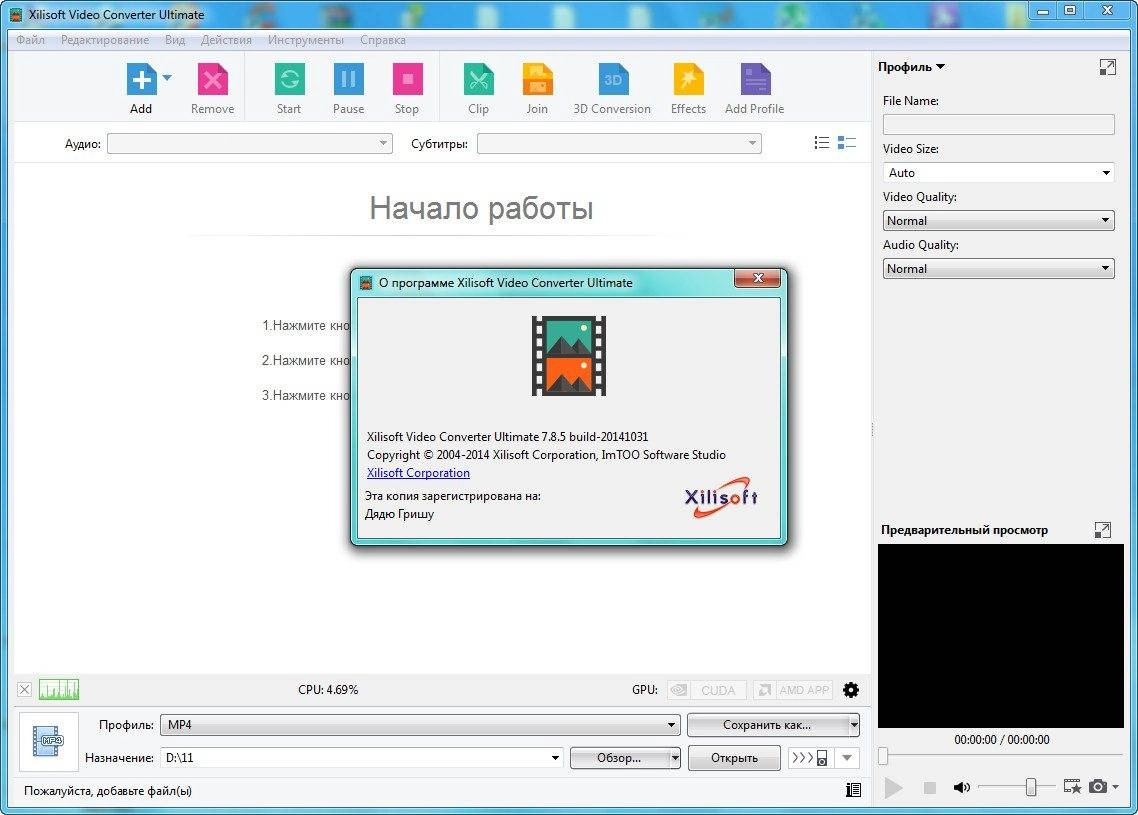Click the transfer to device icon
The height and width of the screenshot is (815, 1138).
[811, 758]
